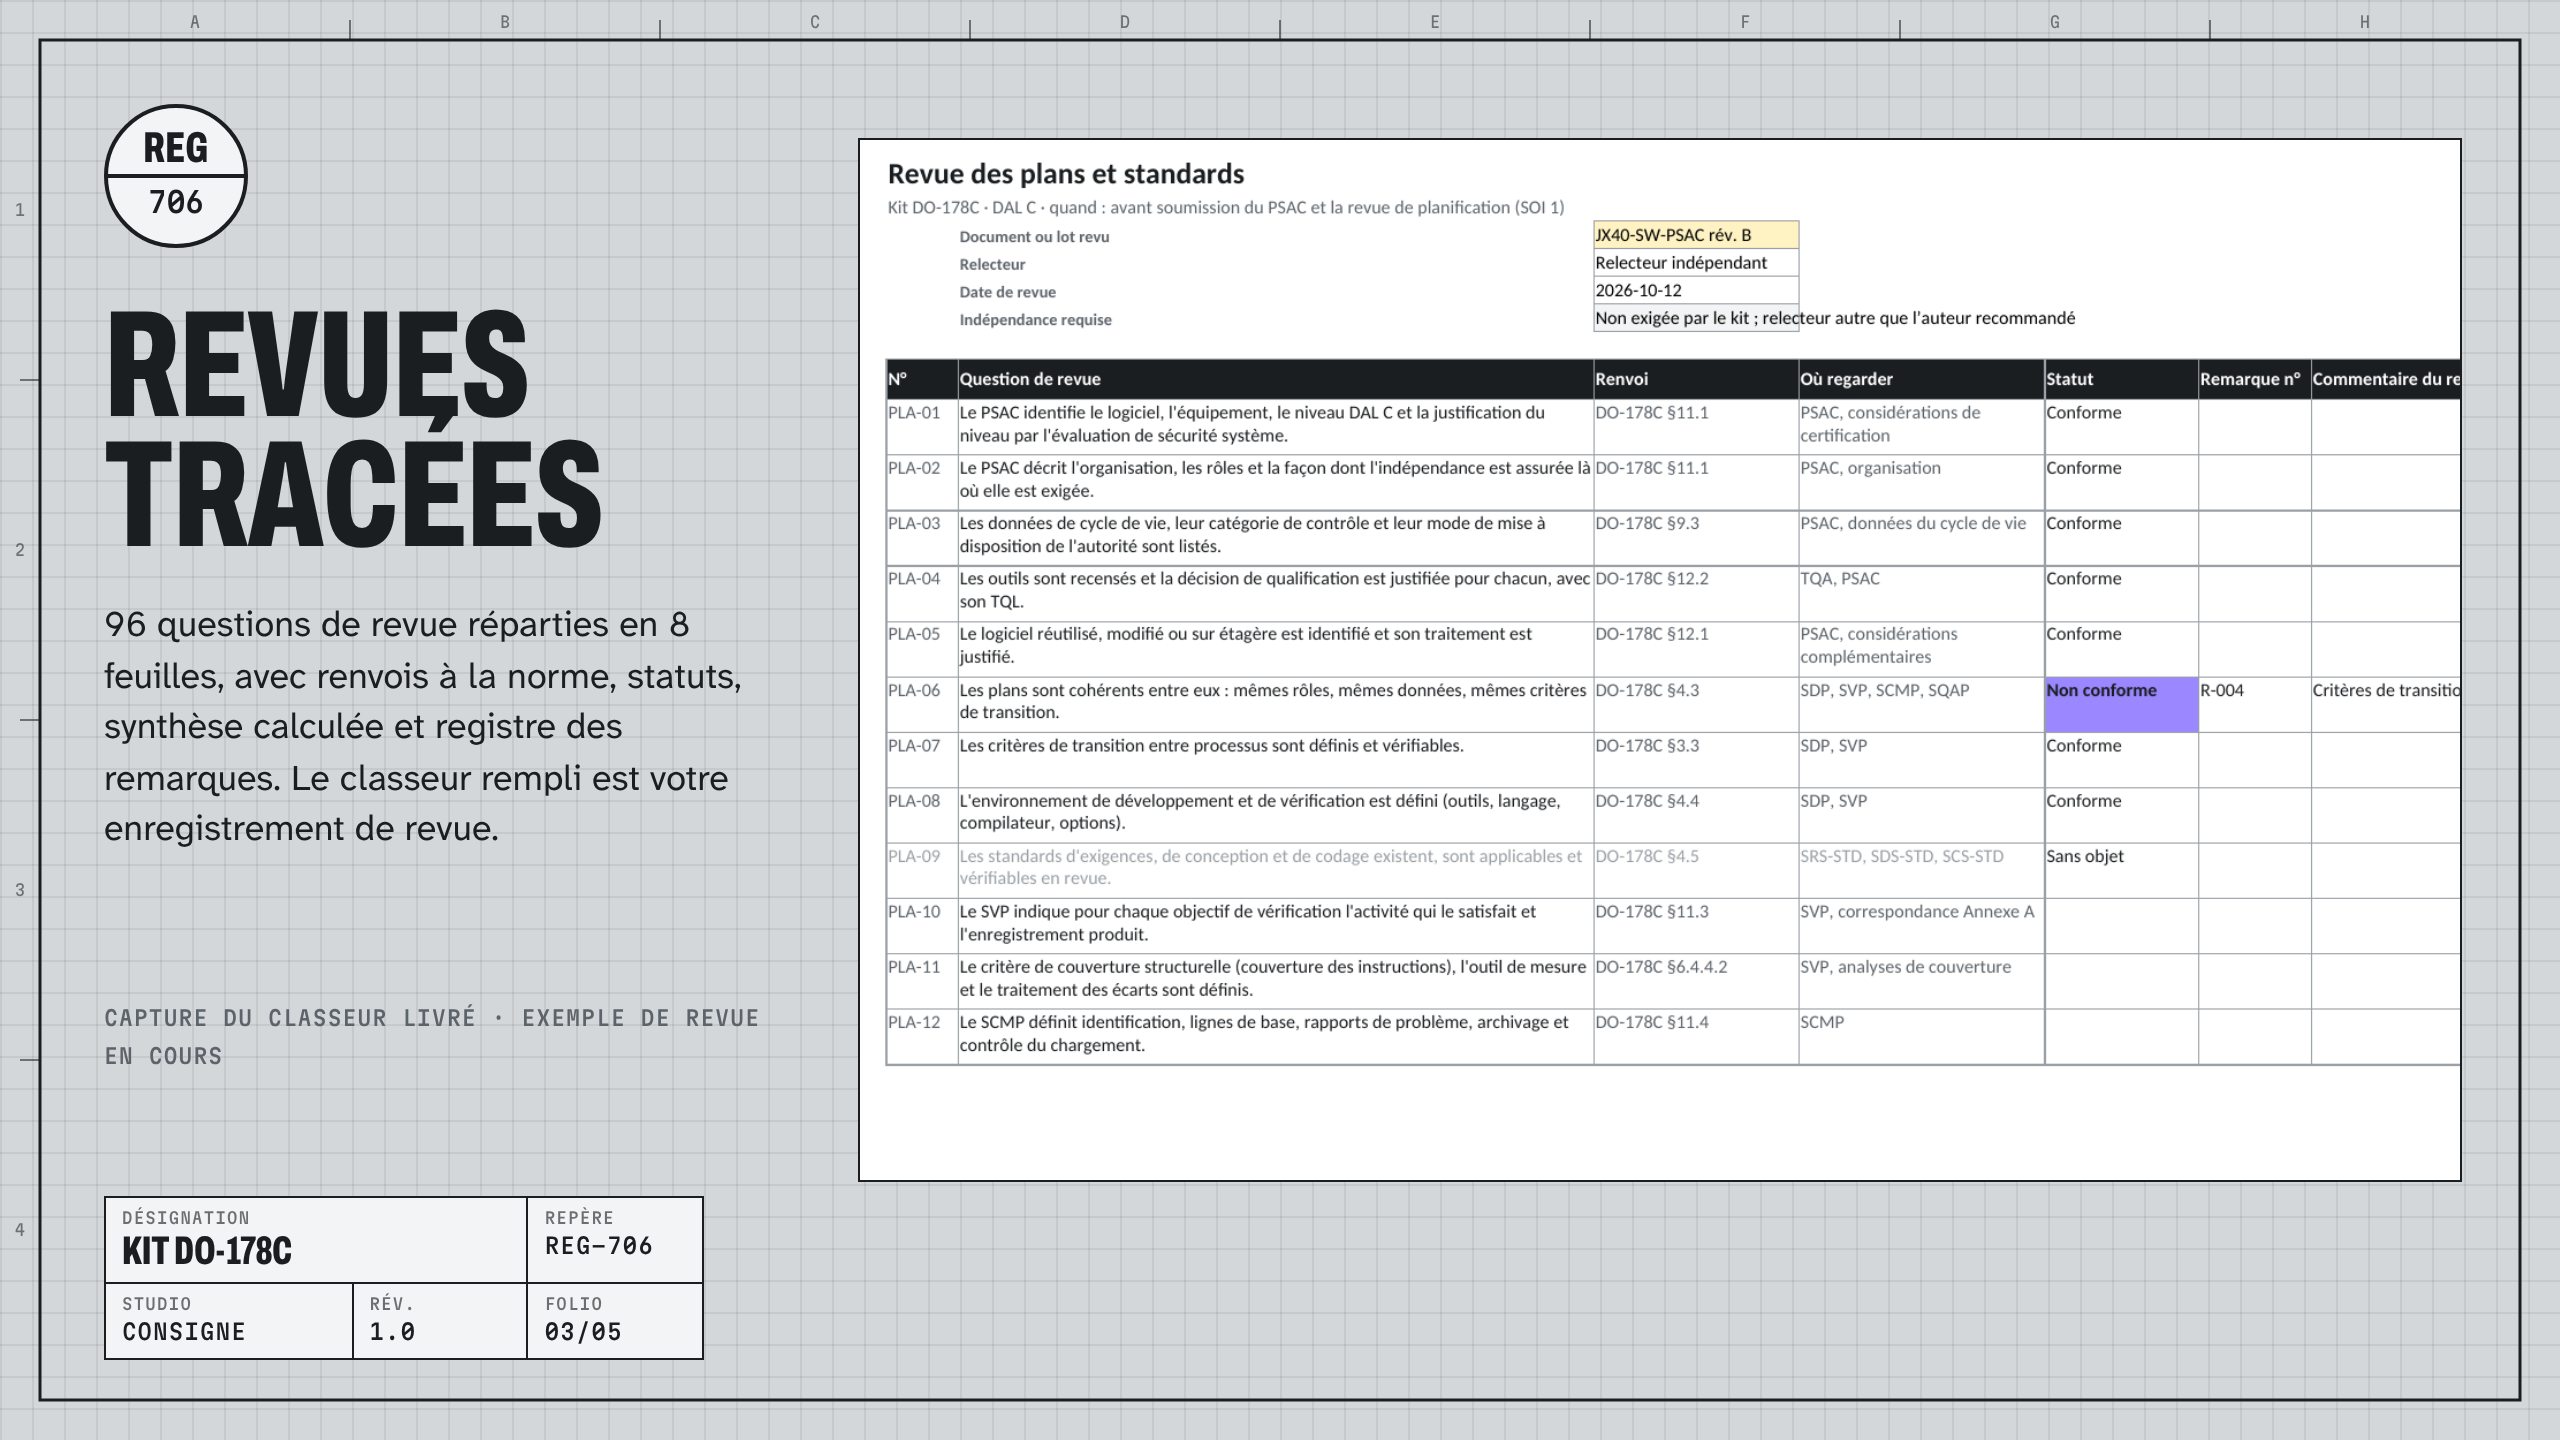This screenshot has width=2560, height=1440.
Task: Open the status cell for PLA-10
Action: point(2120,925)
